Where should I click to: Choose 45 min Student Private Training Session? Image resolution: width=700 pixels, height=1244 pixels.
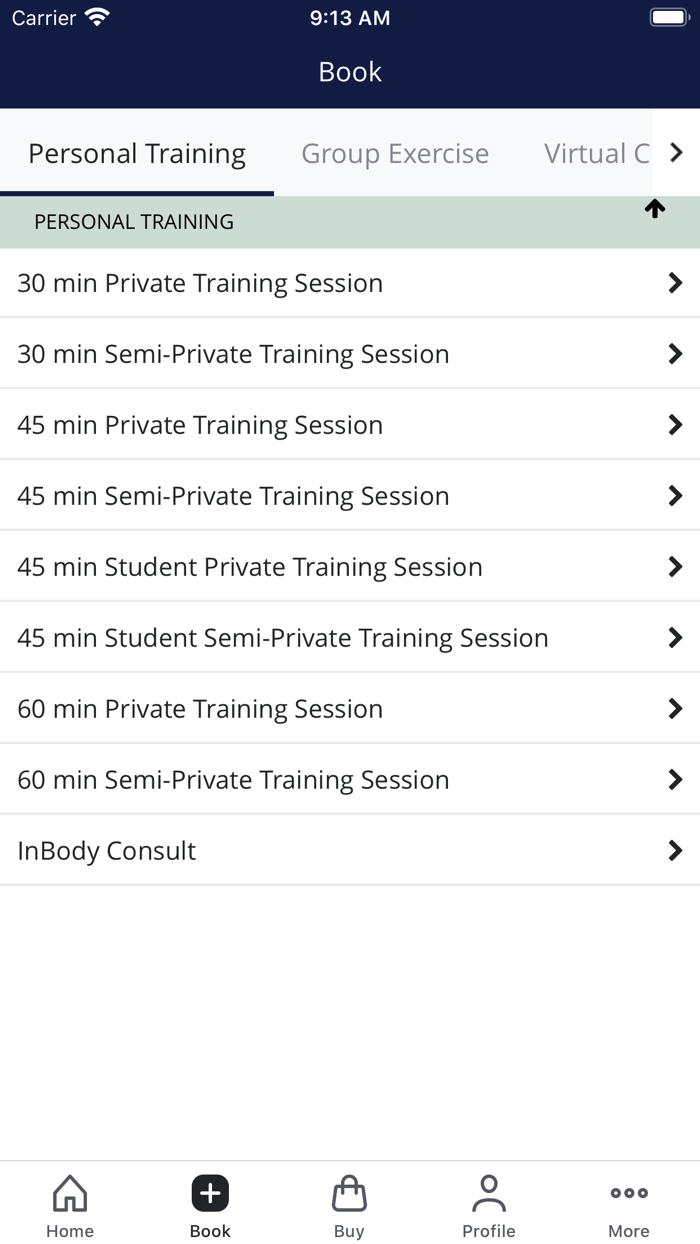pos(250,567)
